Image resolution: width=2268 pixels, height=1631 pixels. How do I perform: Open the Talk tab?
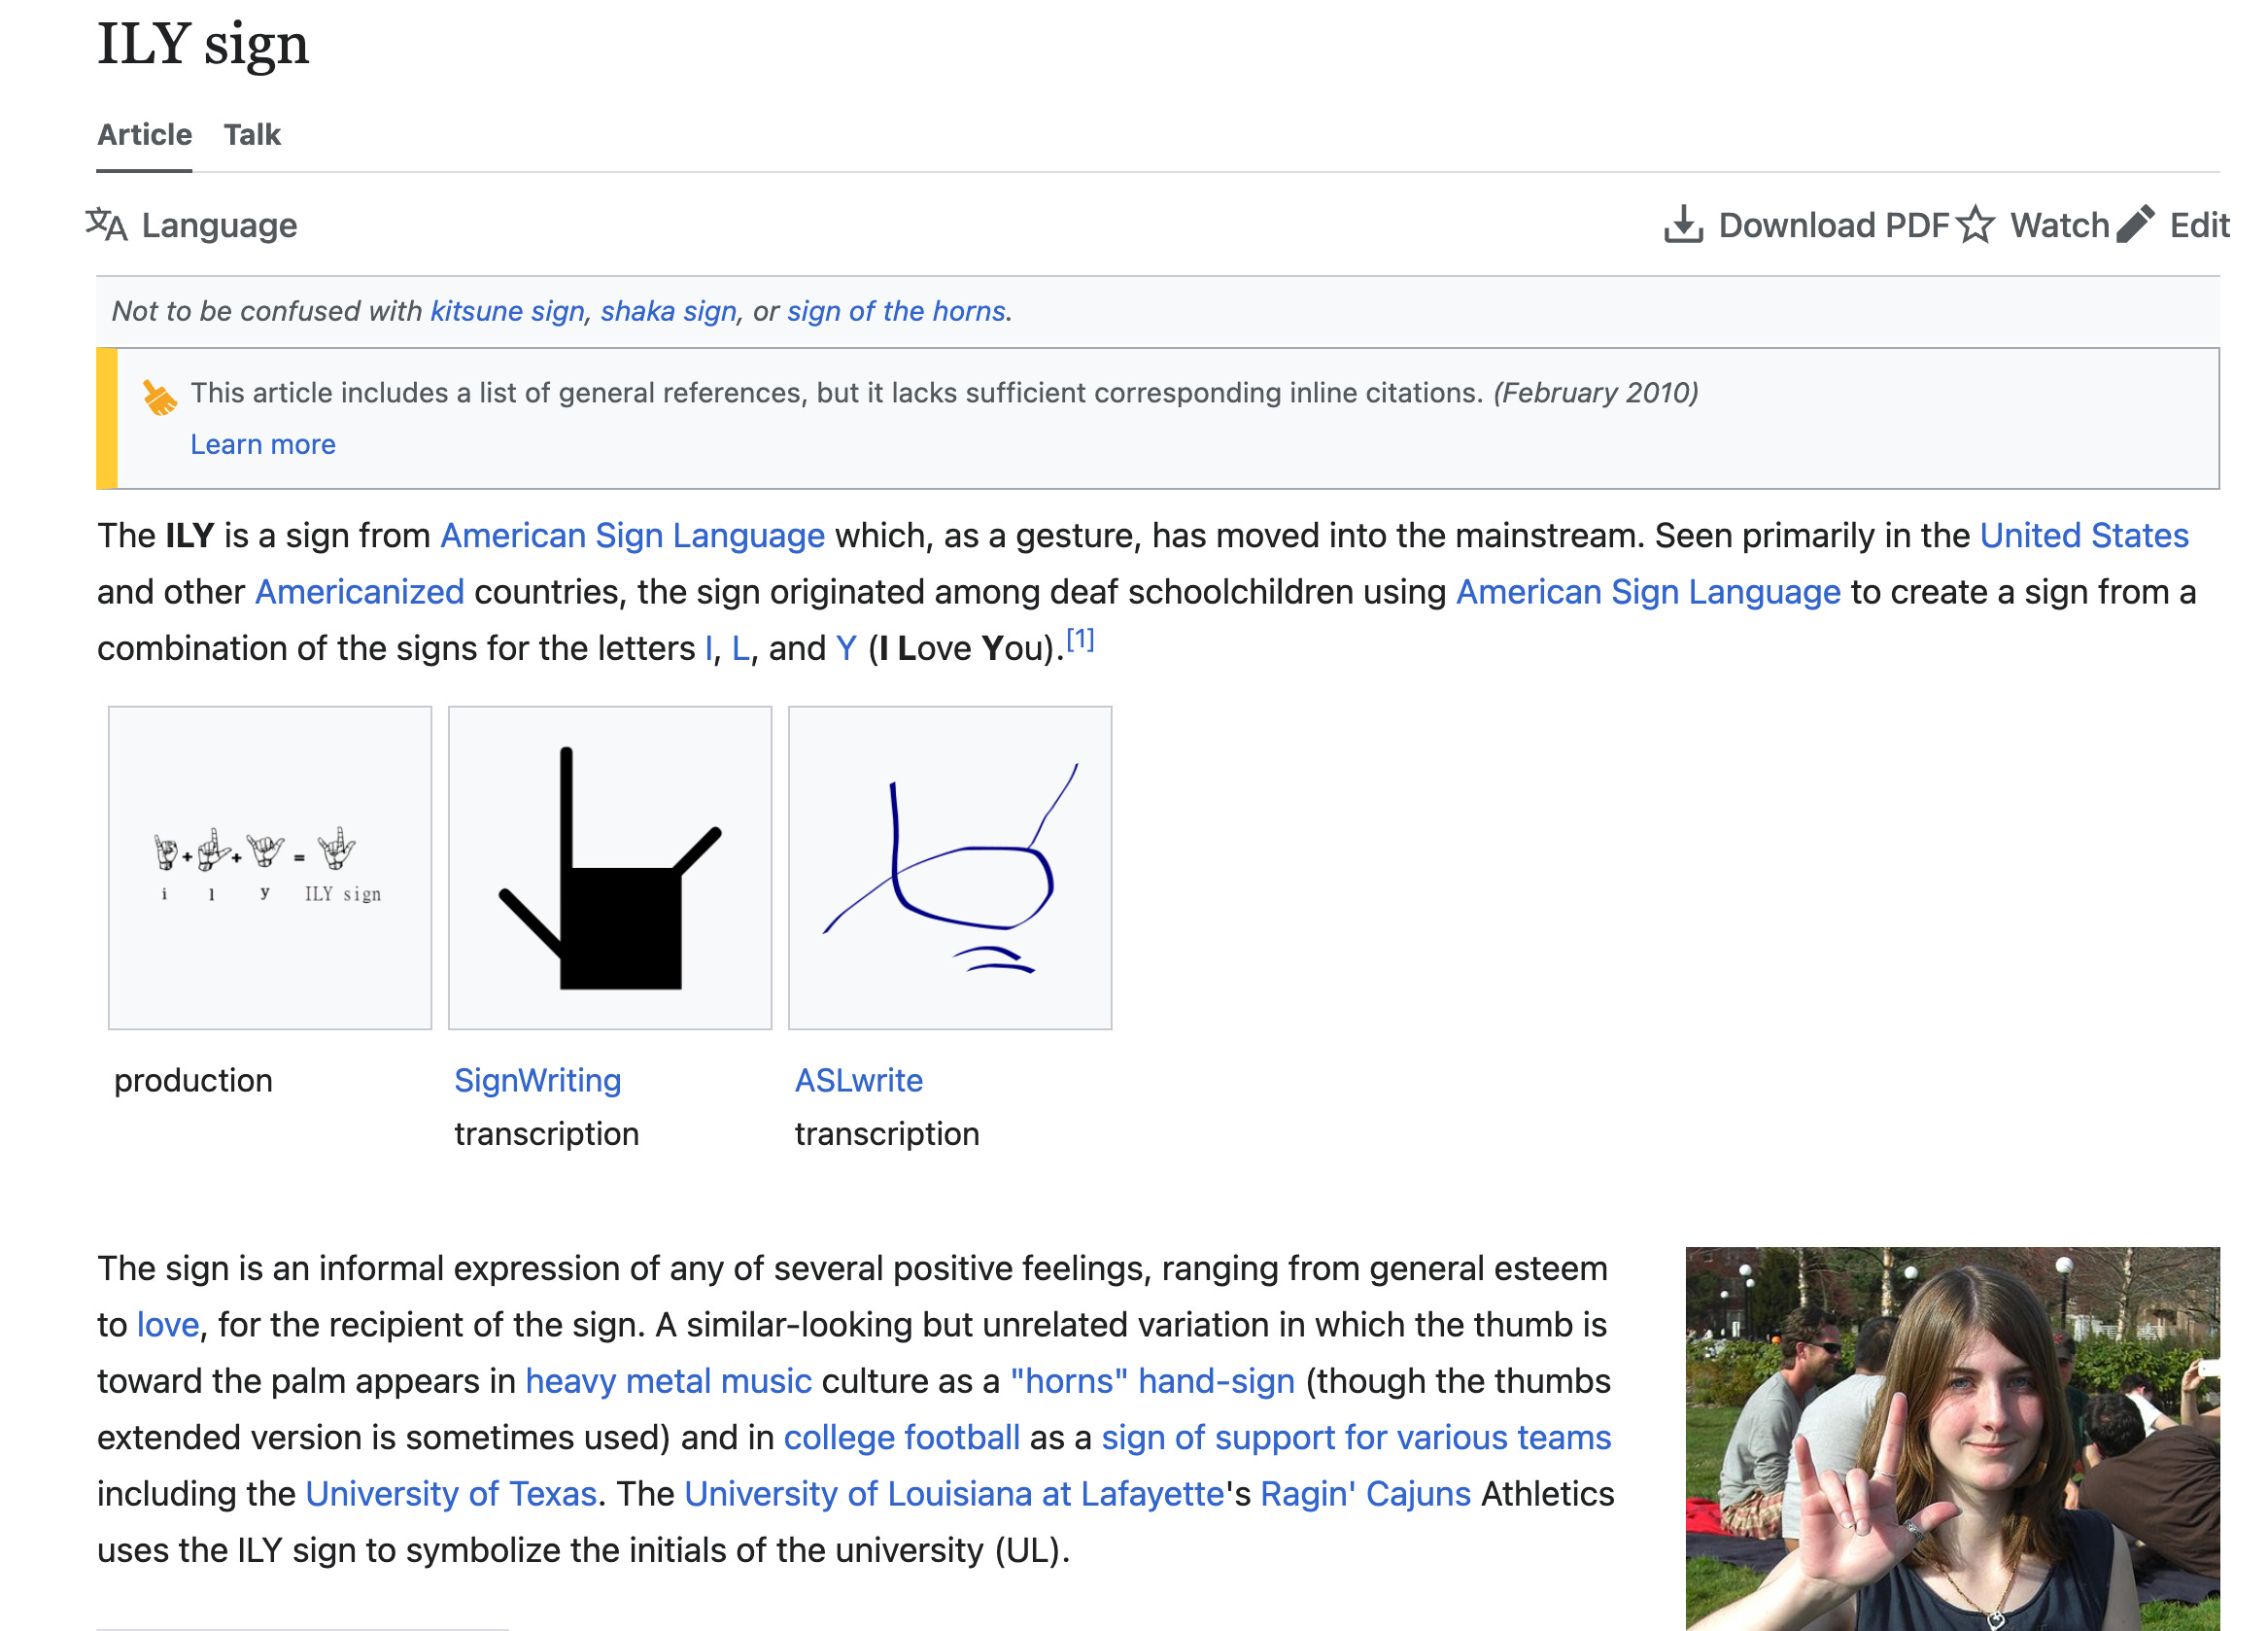[252, 135]
